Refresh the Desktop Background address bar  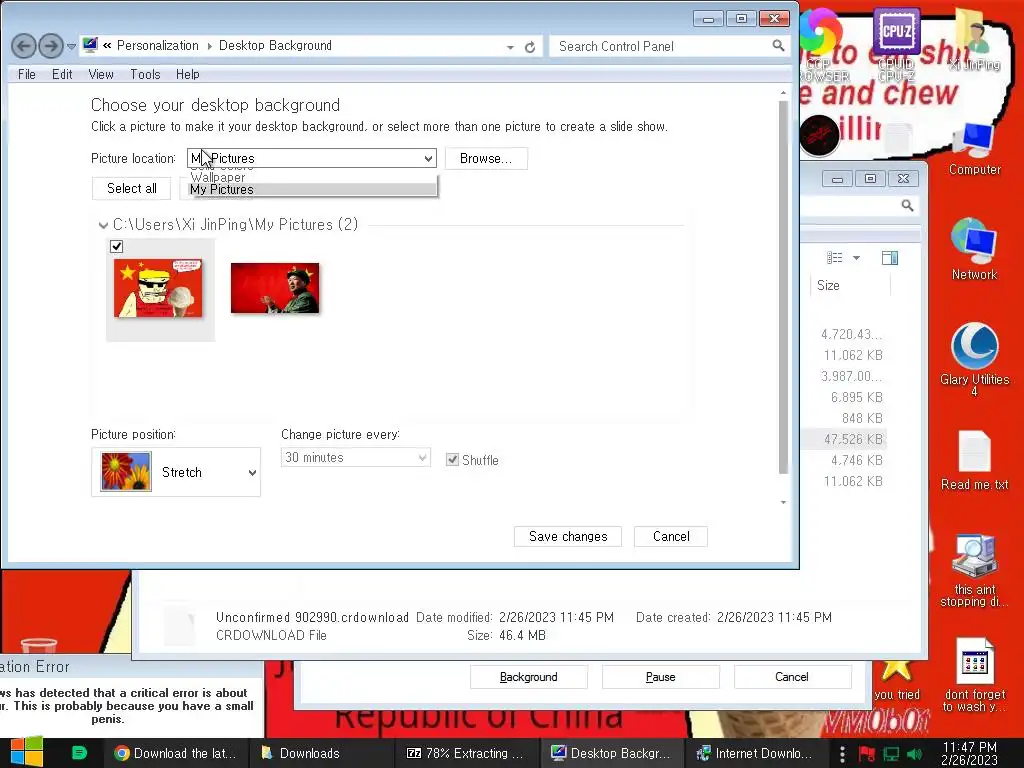pyautogui.click(x=530, y=47)
